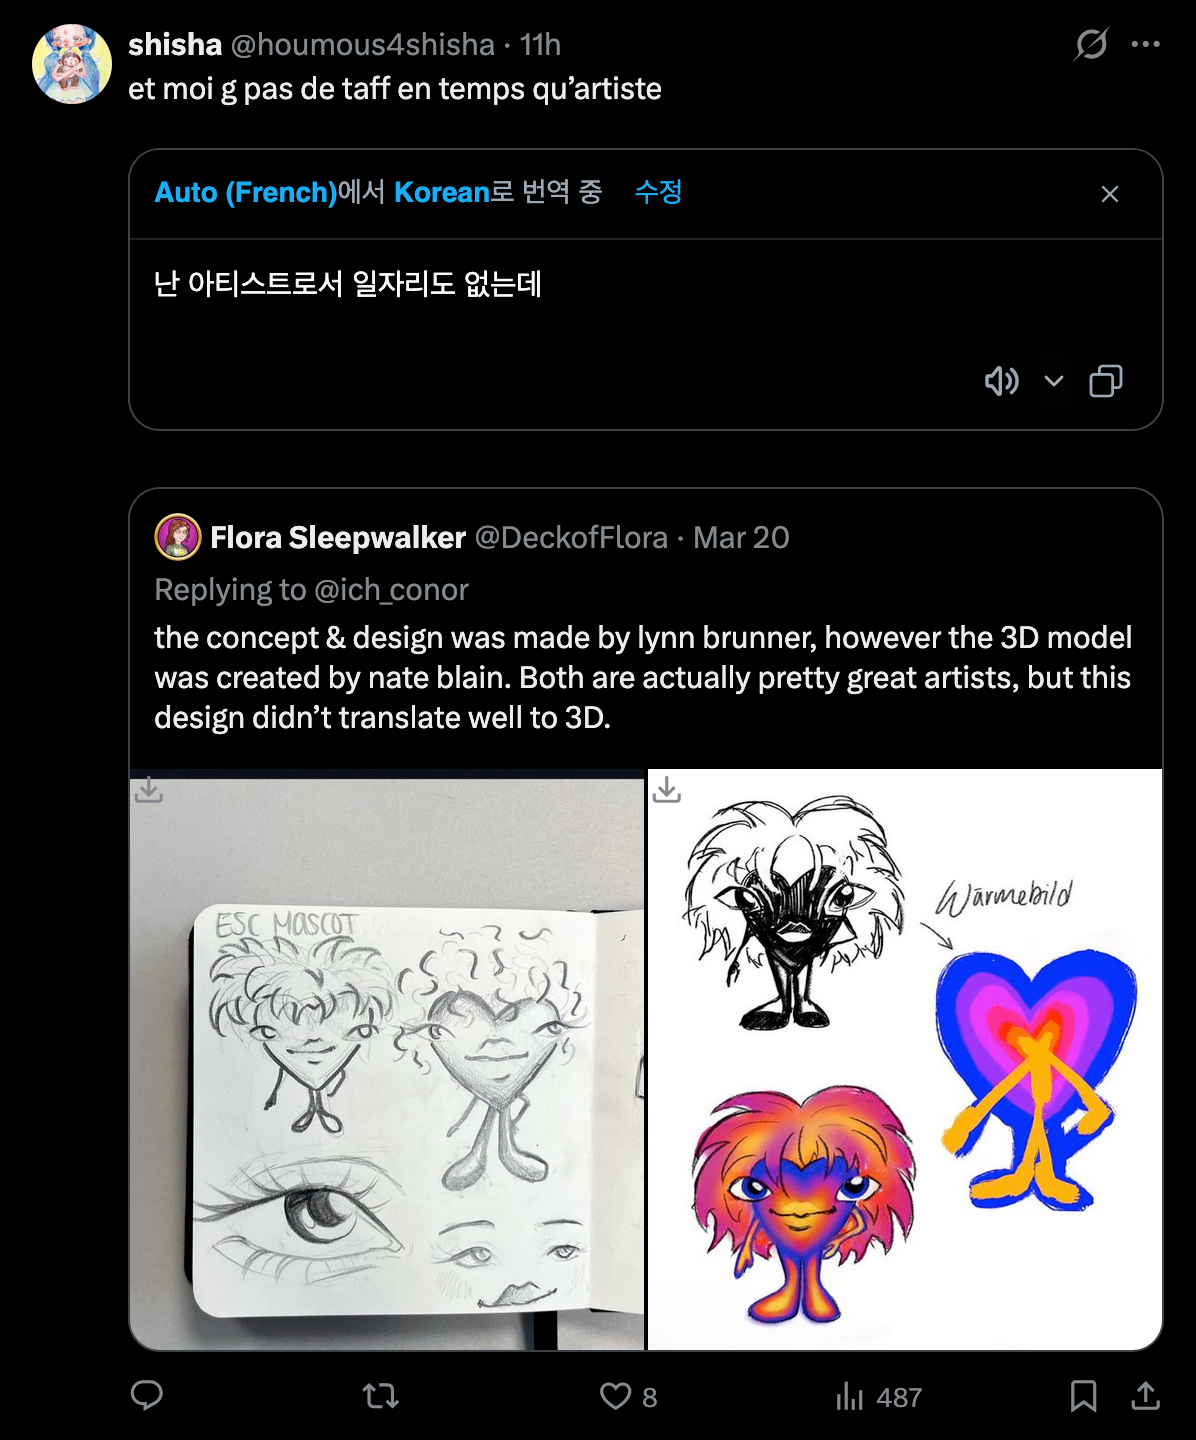Image resolution: width=1196 pixels, height=1440 pixels.
Task: Bookmark this tweet
Action: pyautogui.click(x=1083, y=1395)
